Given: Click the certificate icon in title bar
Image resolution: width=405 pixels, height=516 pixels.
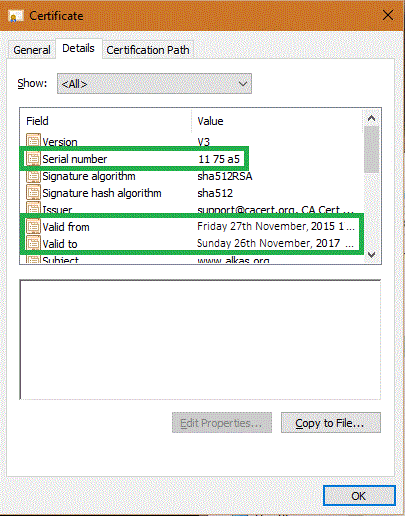Looking at the screenshot, I should pyautogui.click(x=16, y=16).
